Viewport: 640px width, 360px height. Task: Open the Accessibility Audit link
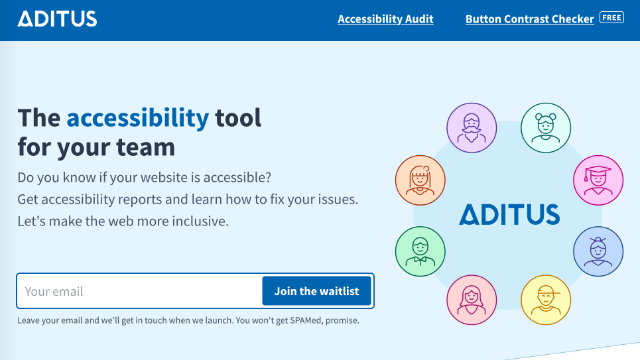click(385, 19)
